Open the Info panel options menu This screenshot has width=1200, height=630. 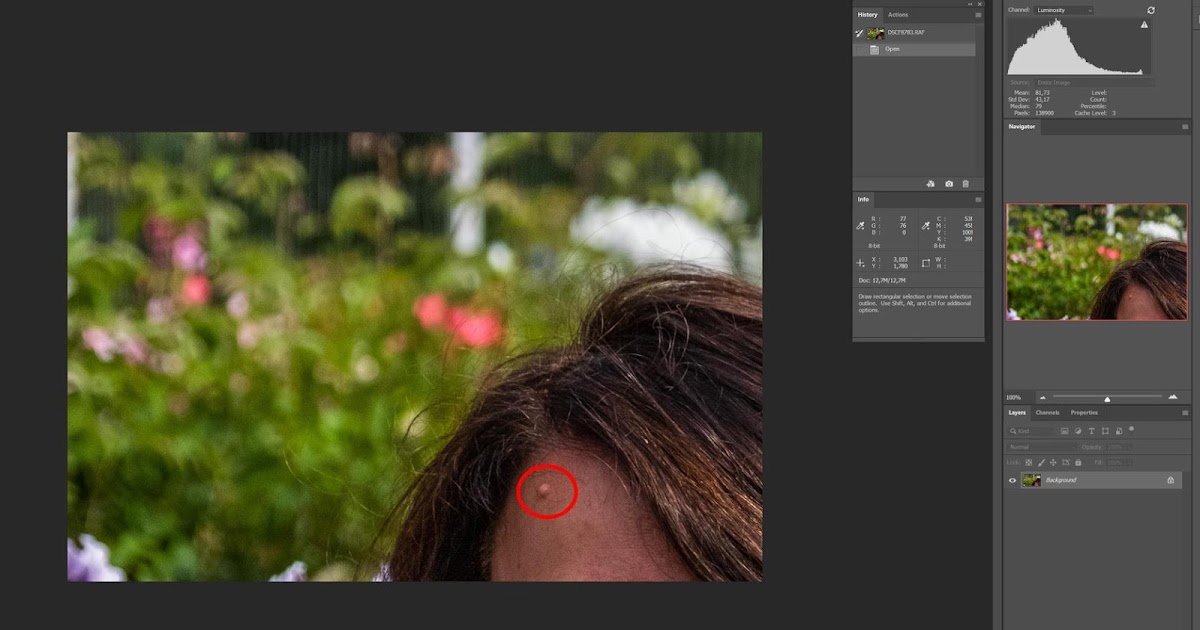[x=978, y=199]
